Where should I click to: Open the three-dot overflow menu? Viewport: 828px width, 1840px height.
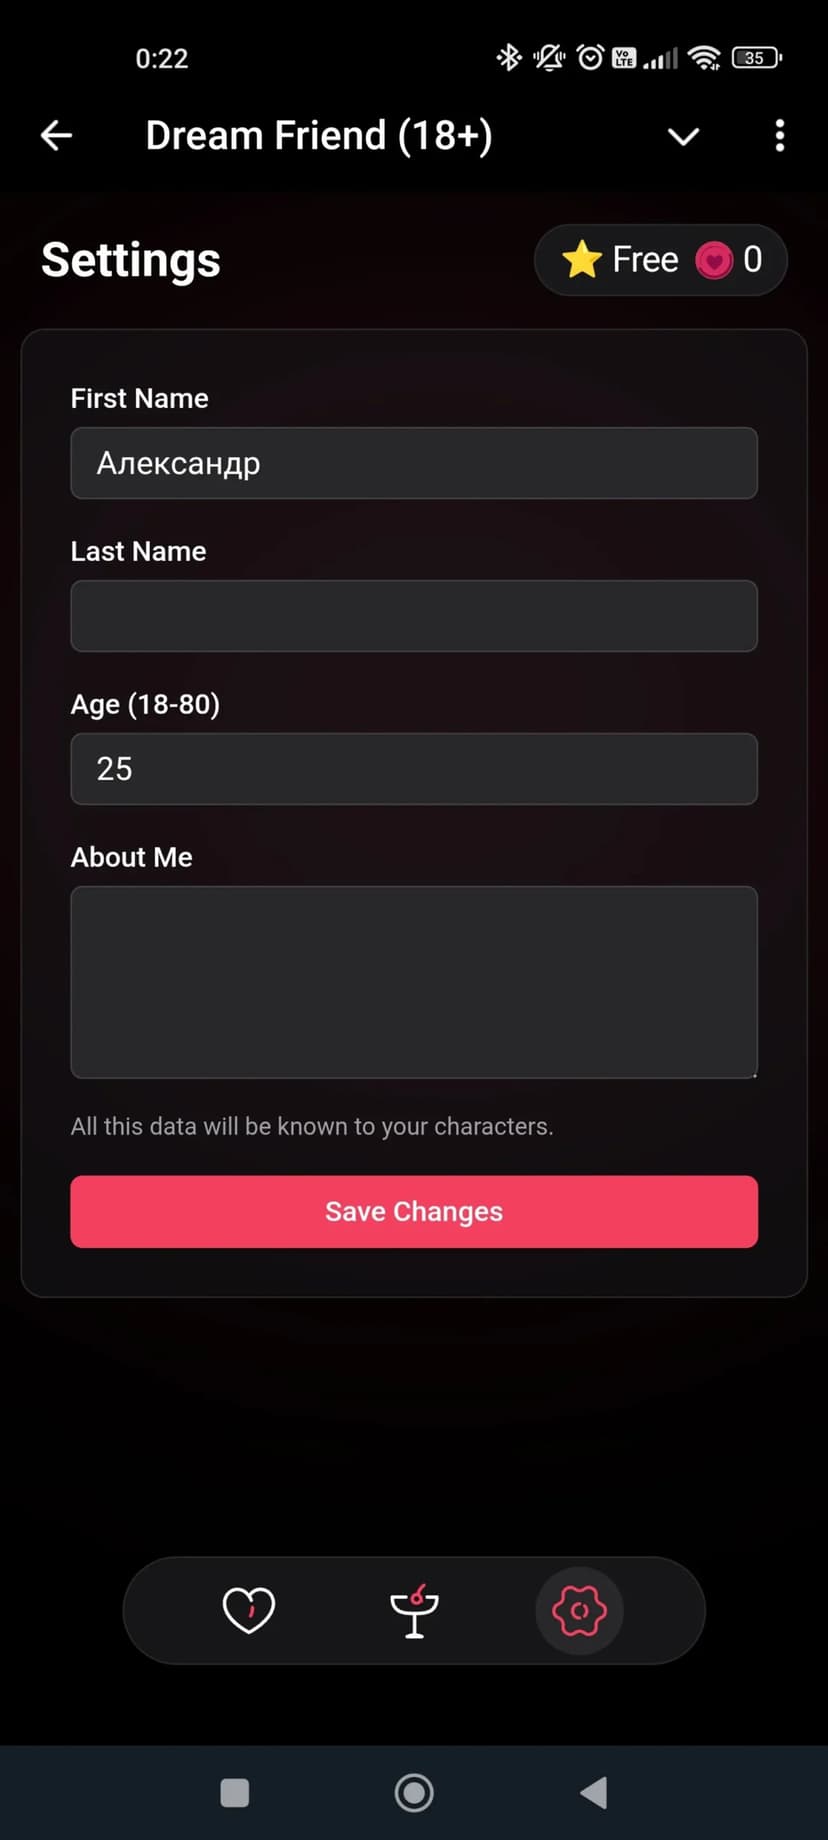pos(779,136)
